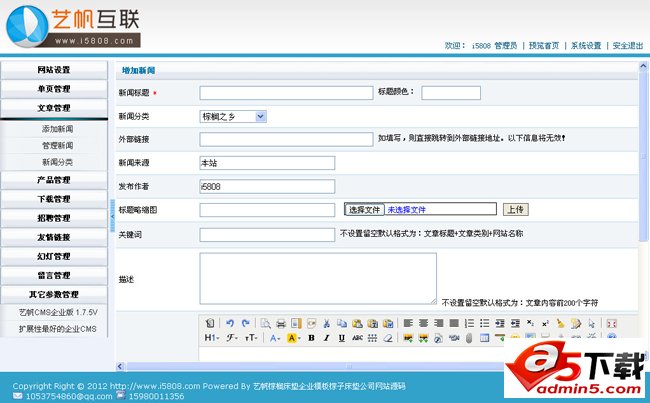Toggle Bold formatting in the editor
This screenshot has height=403, width=650.
(x=311, y=338)
